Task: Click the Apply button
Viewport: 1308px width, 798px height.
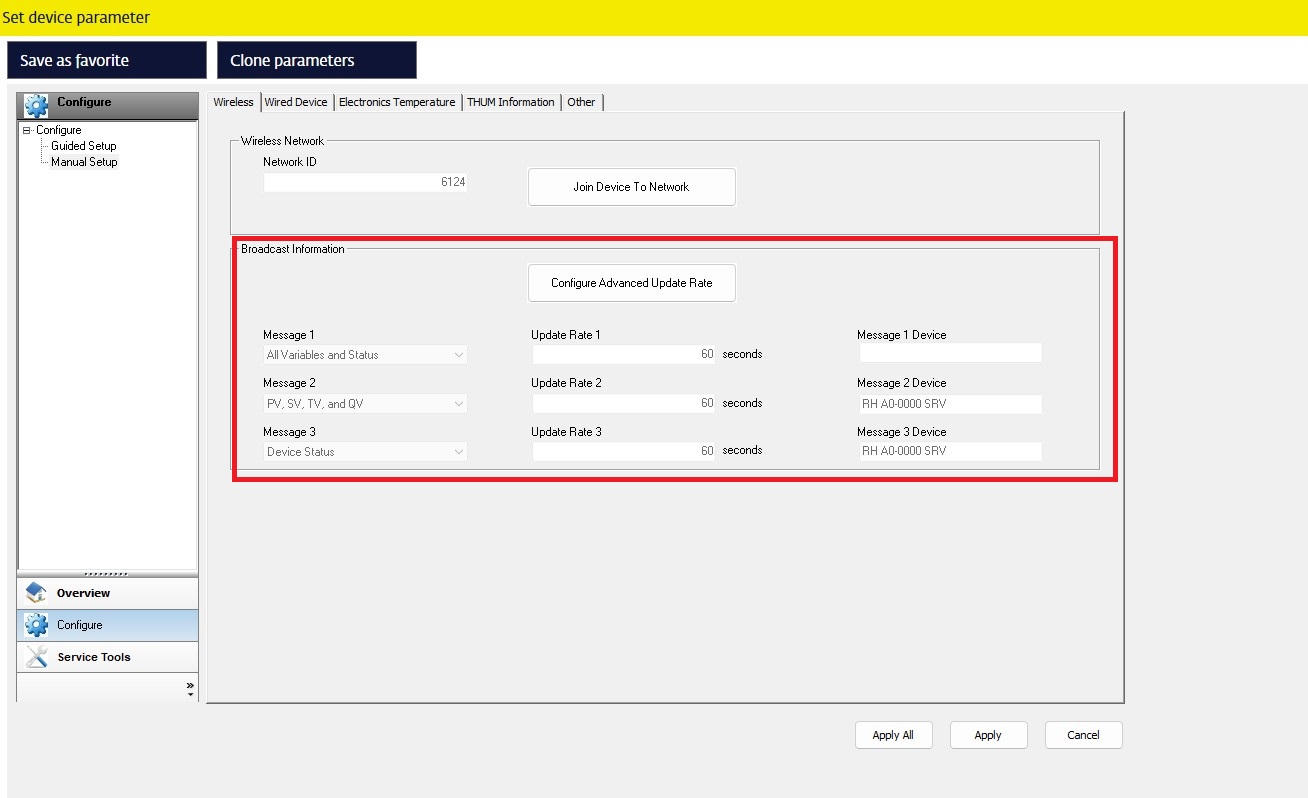Action: [x=988, y=735]
